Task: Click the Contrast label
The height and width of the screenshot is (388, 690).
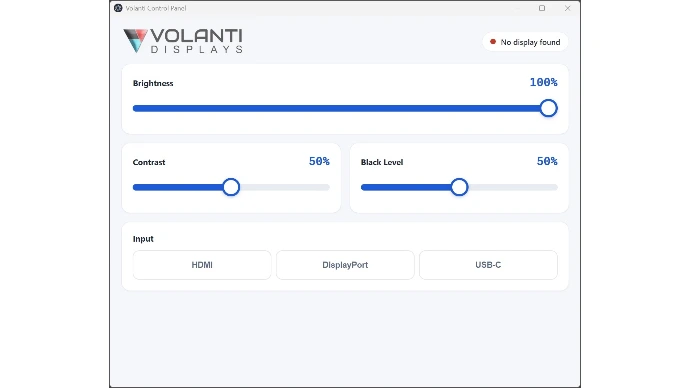Action: pyautogui.click(x=149, y=162)
